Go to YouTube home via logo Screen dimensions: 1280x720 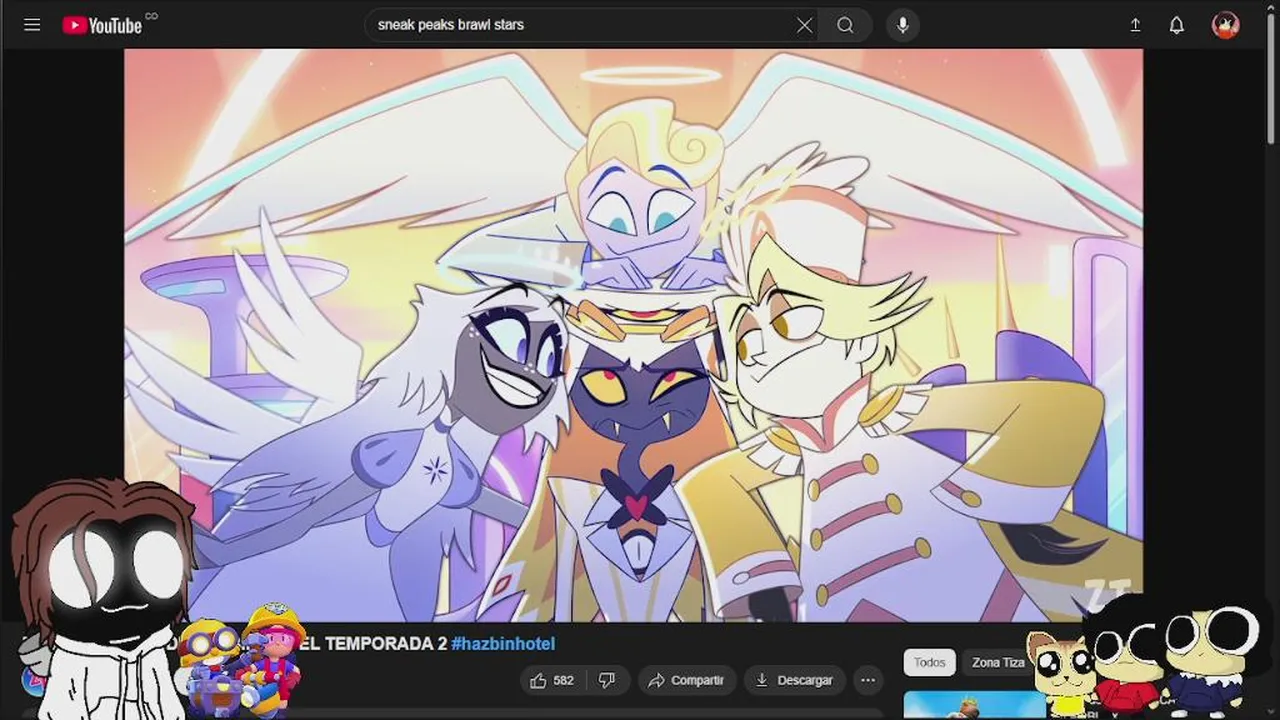coord(102,25)
